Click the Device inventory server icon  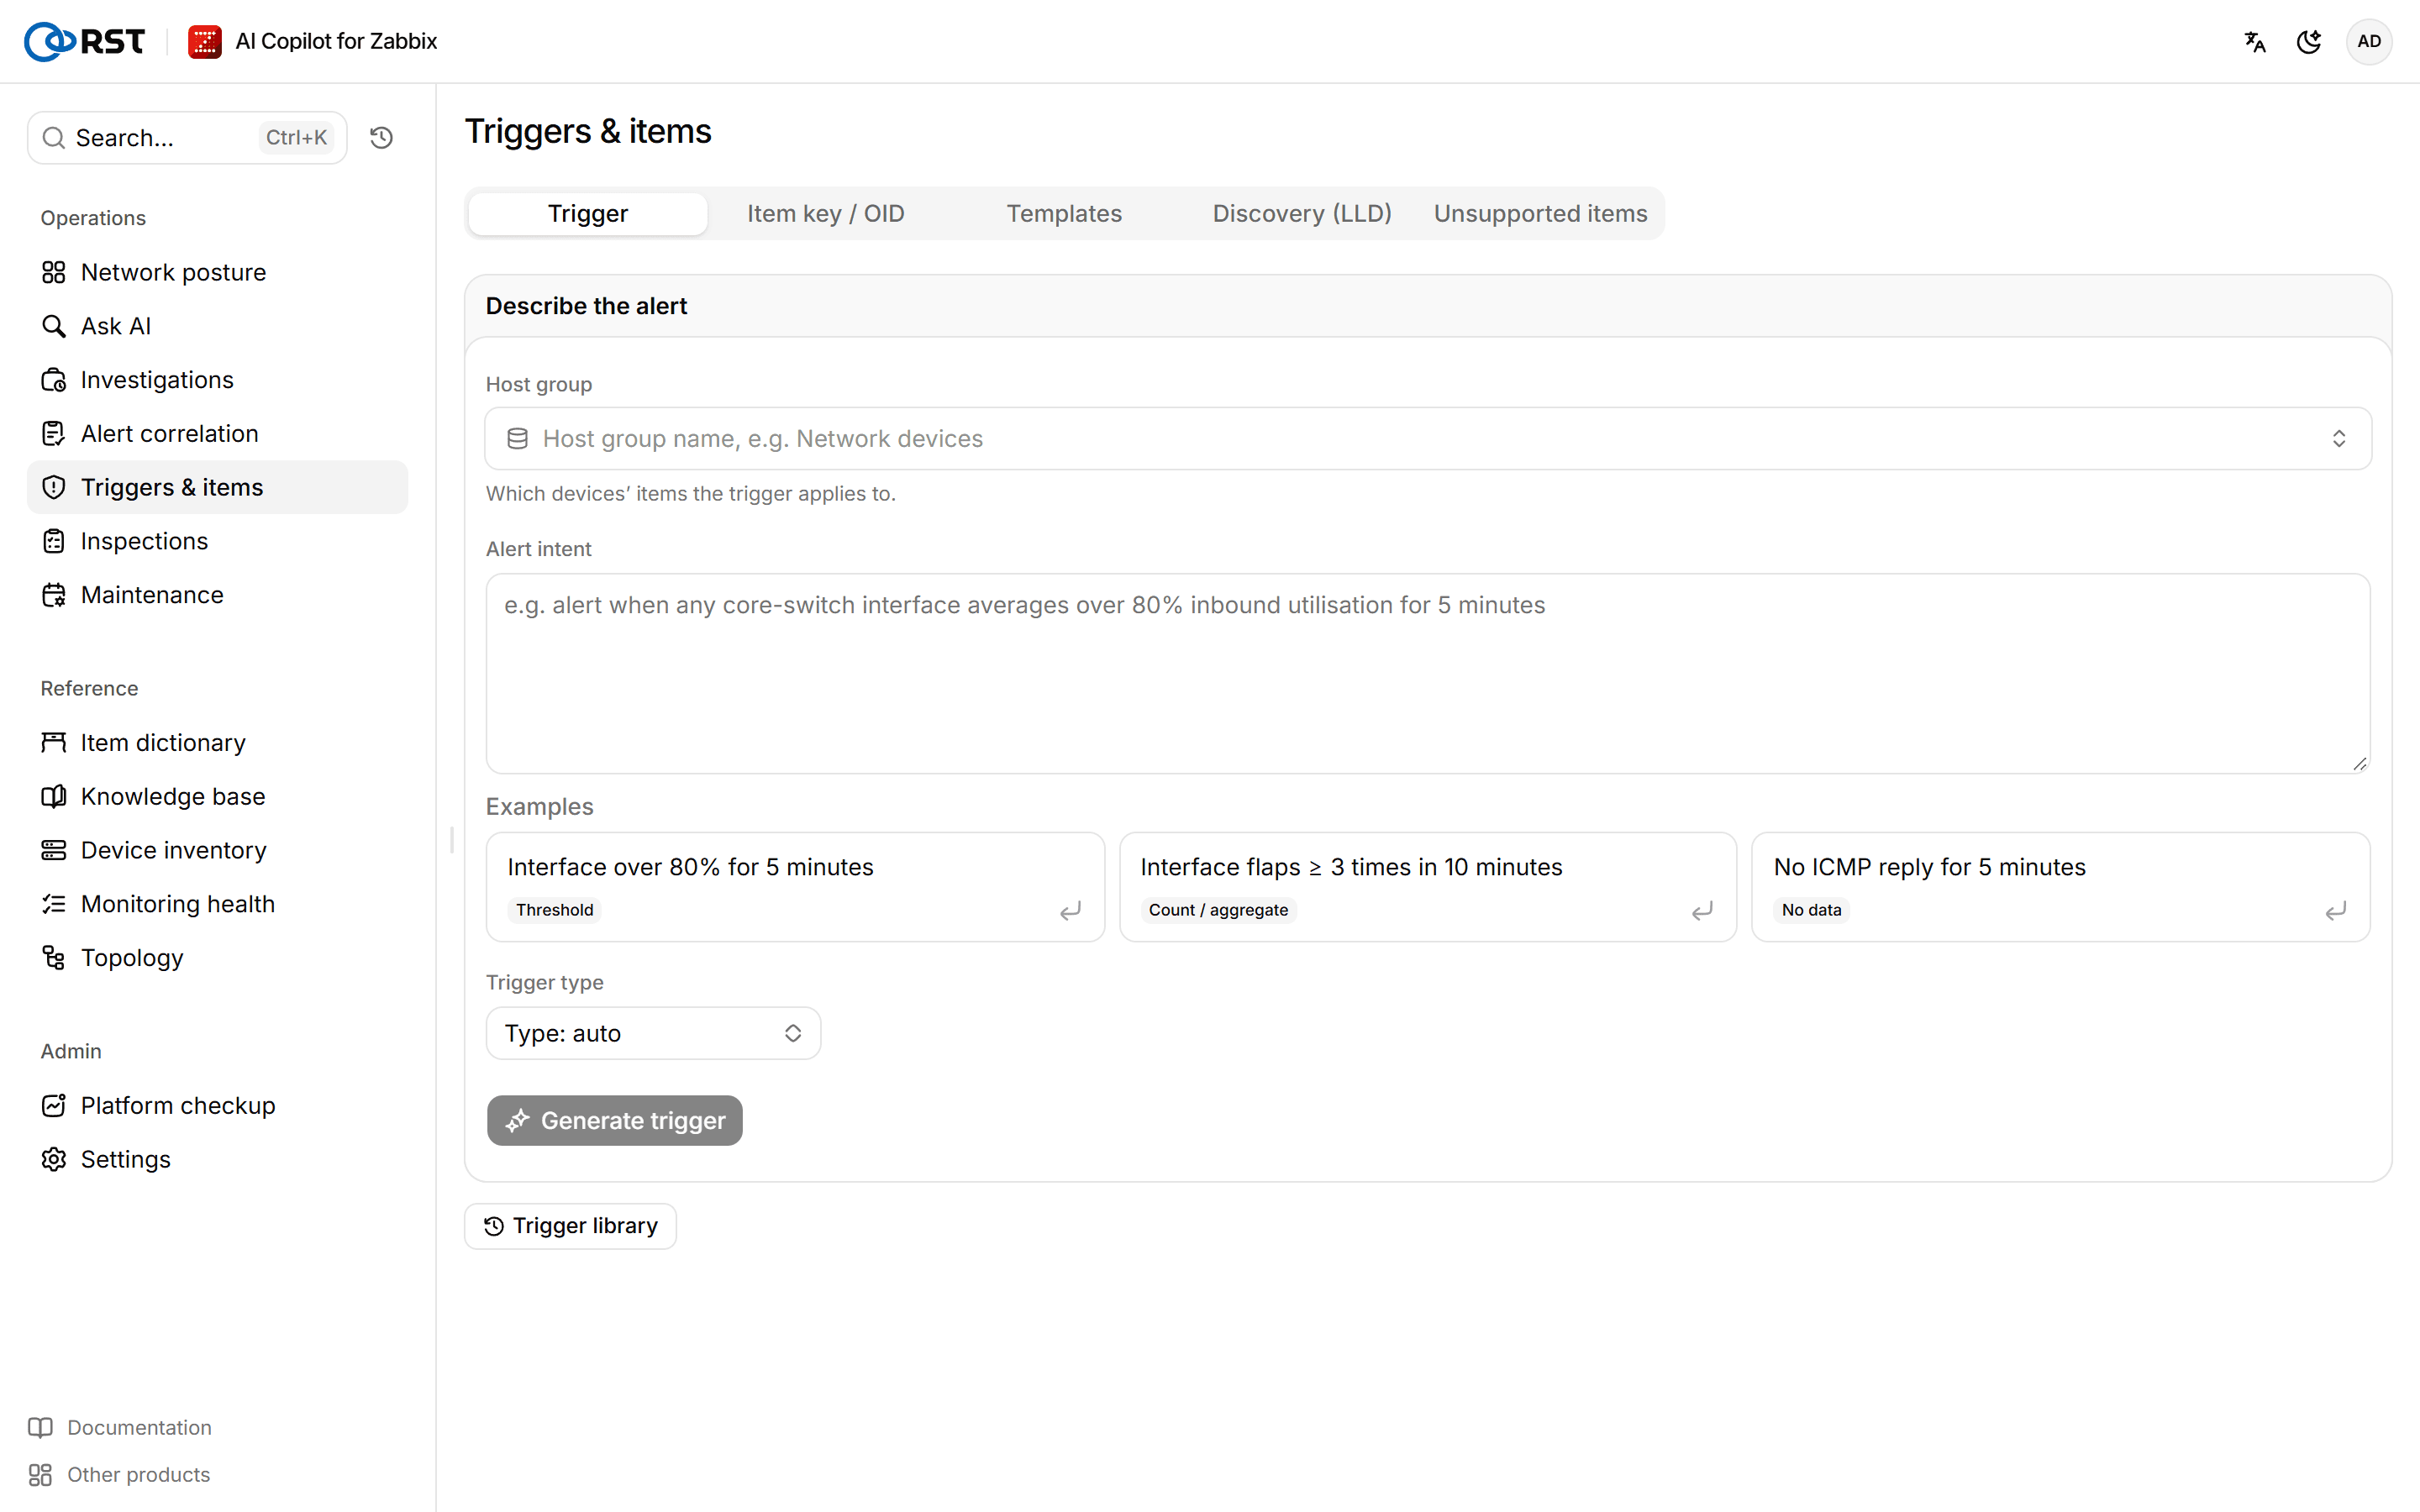point(54,850)
